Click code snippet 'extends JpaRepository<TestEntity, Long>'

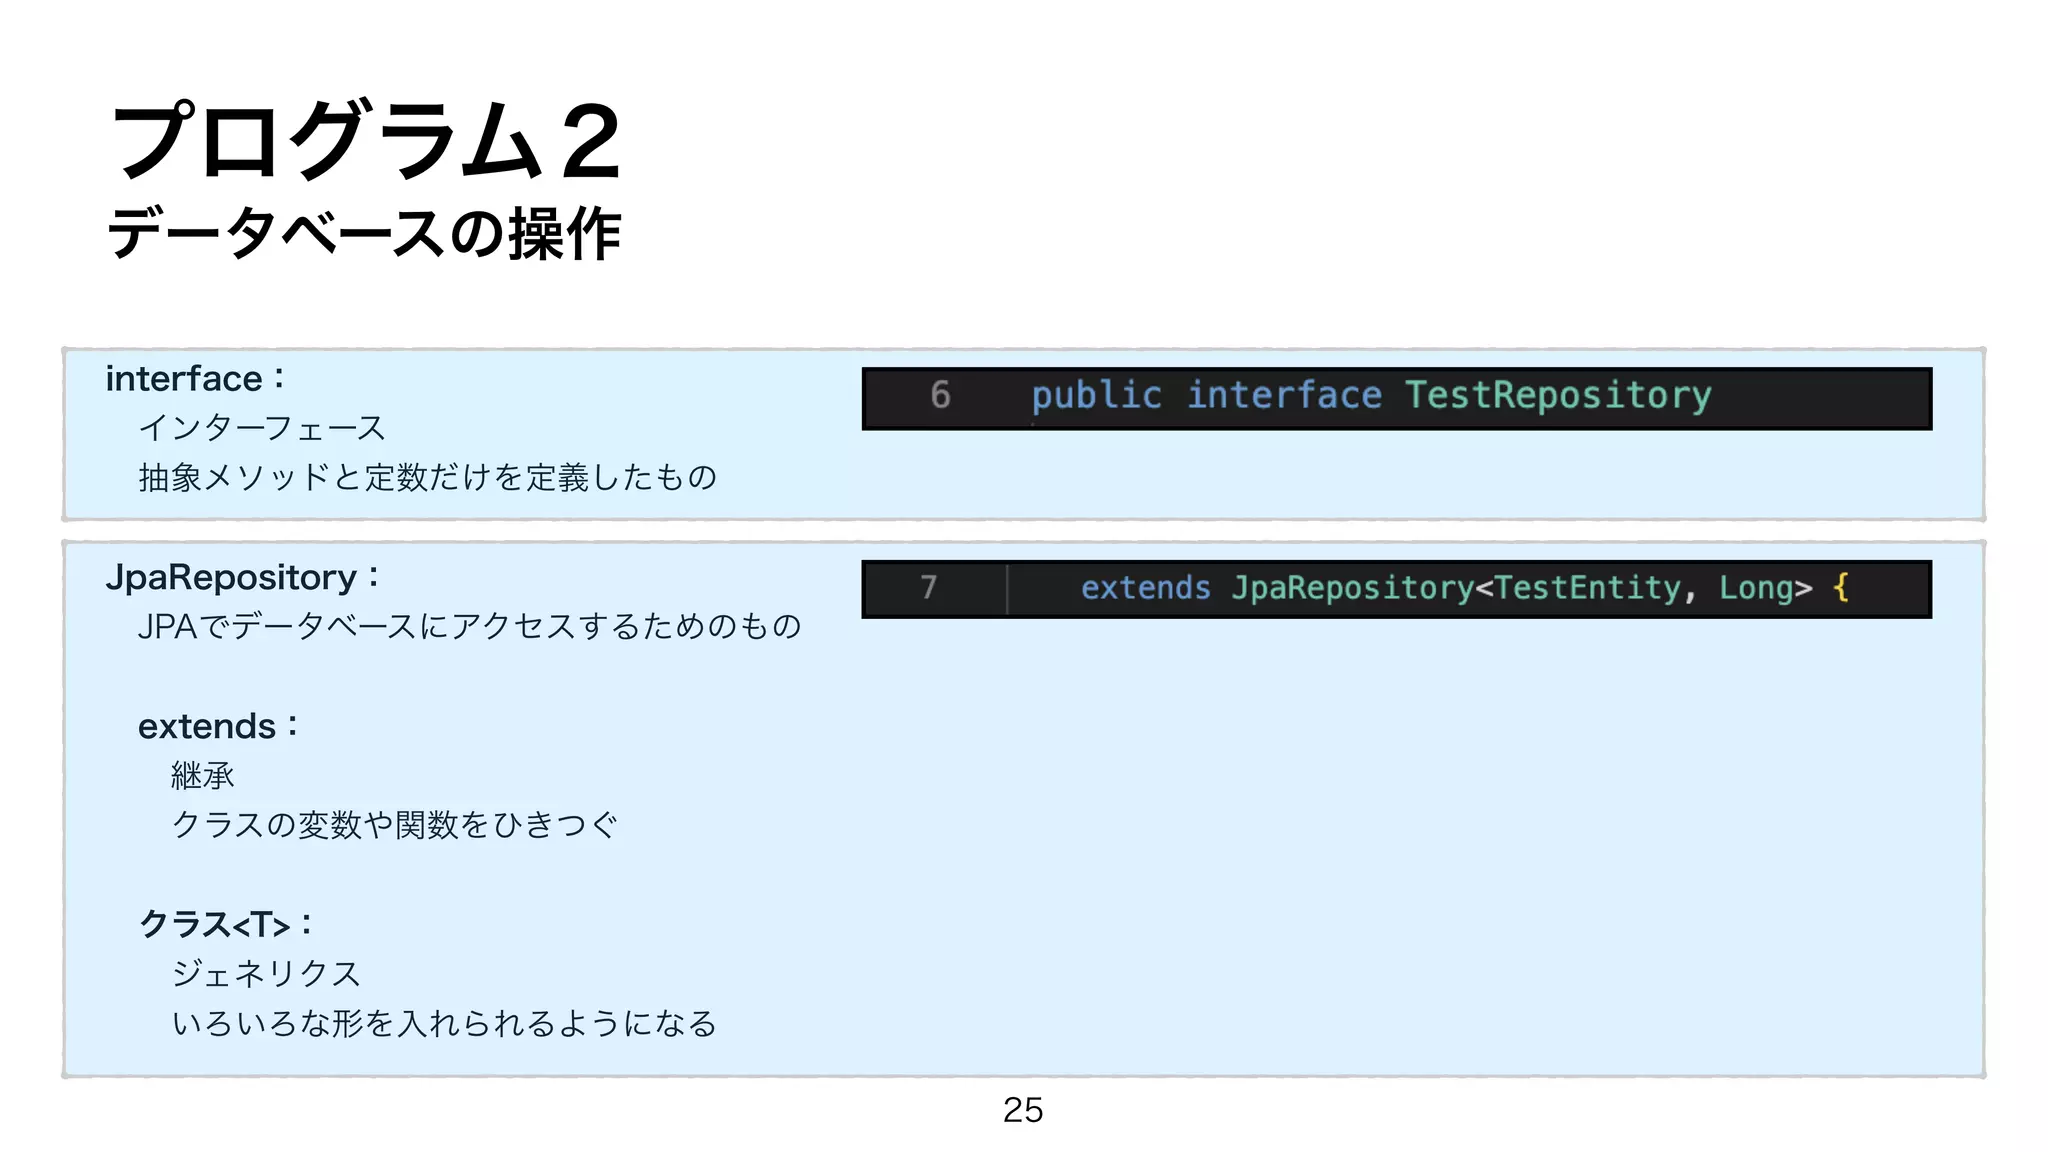[1446, 588]
